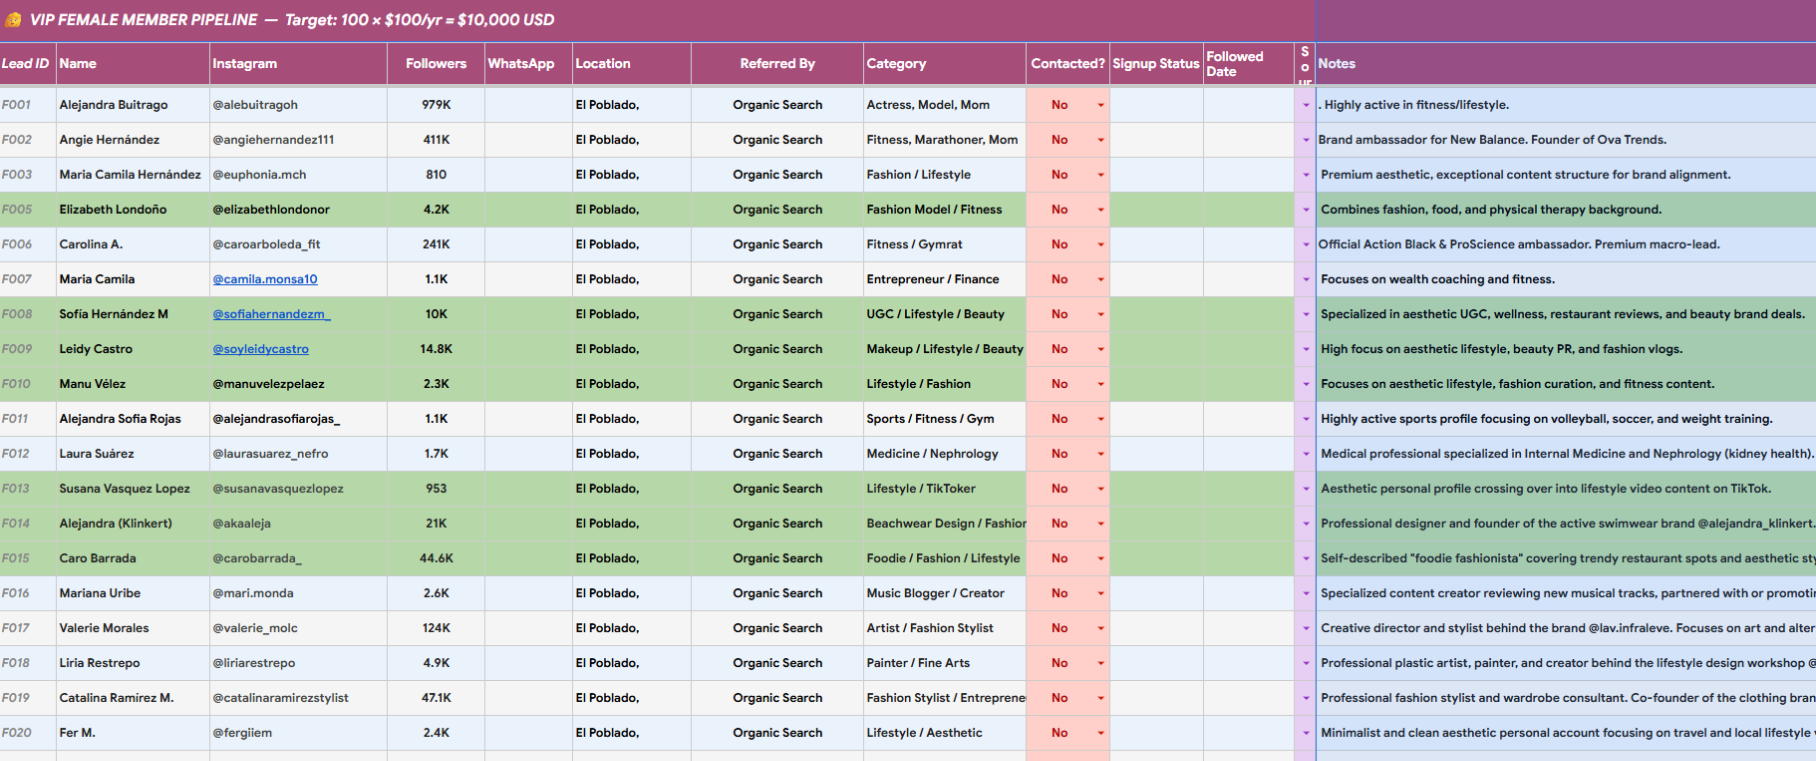Click the Category header cell
Viewport: 1816px width, 761px height.
click(x=945, y=64)
